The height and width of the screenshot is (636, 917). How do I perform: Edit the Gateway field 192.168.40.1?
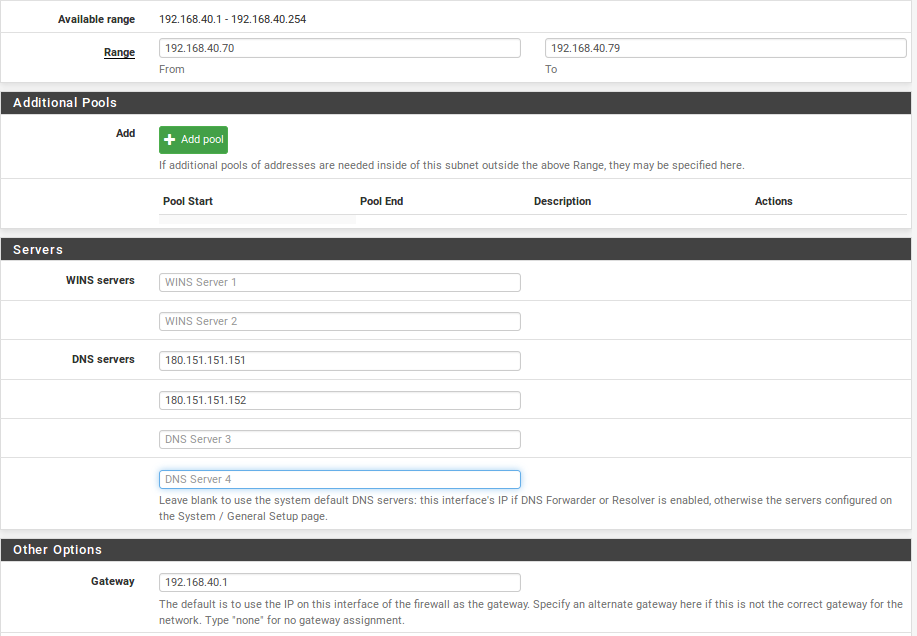click(x=340, y=582)
